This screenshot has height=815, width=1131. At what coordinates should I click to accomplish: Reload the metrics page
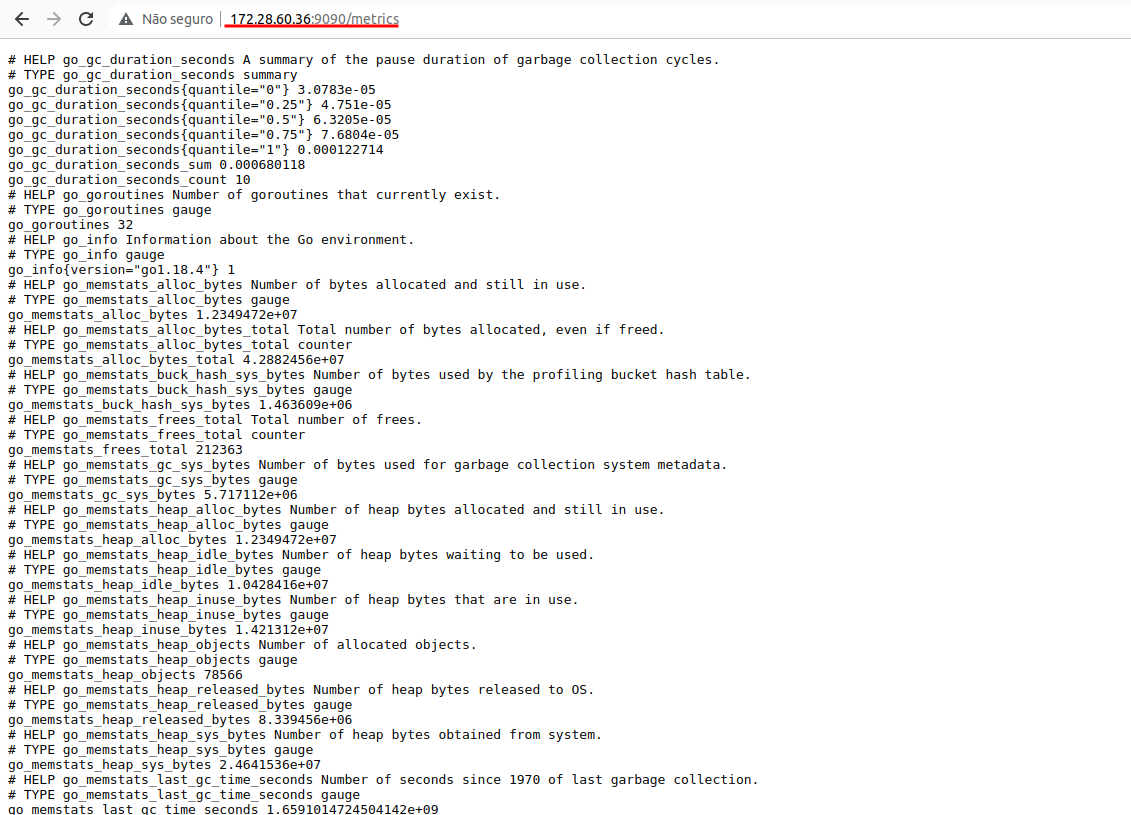[x=86, y=19]
